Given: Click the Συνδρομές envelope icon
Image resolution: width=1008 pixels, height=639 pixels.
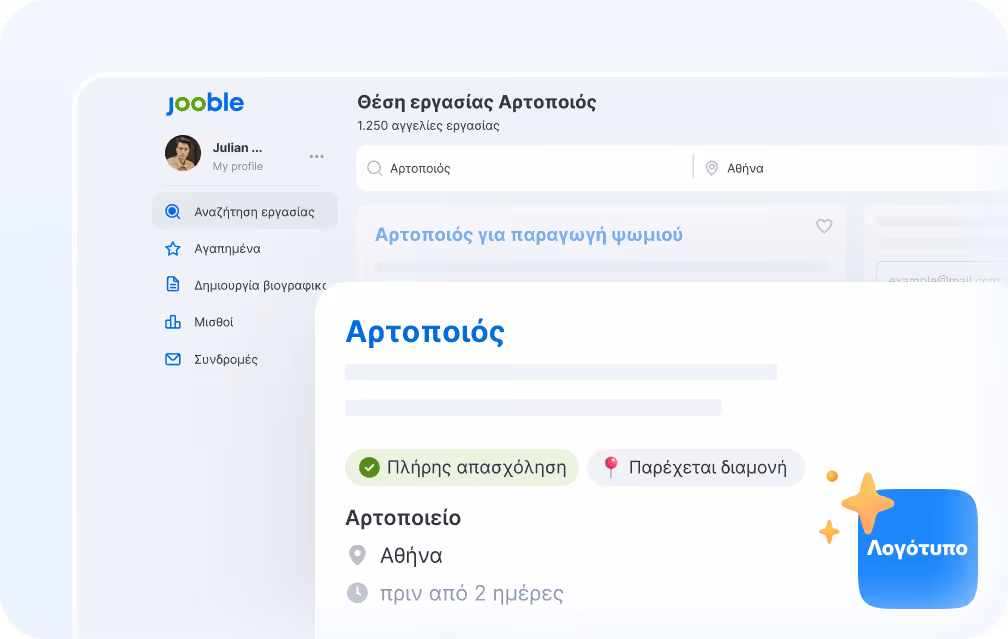Looking at the screenshot, I should (x=173, y=359).
